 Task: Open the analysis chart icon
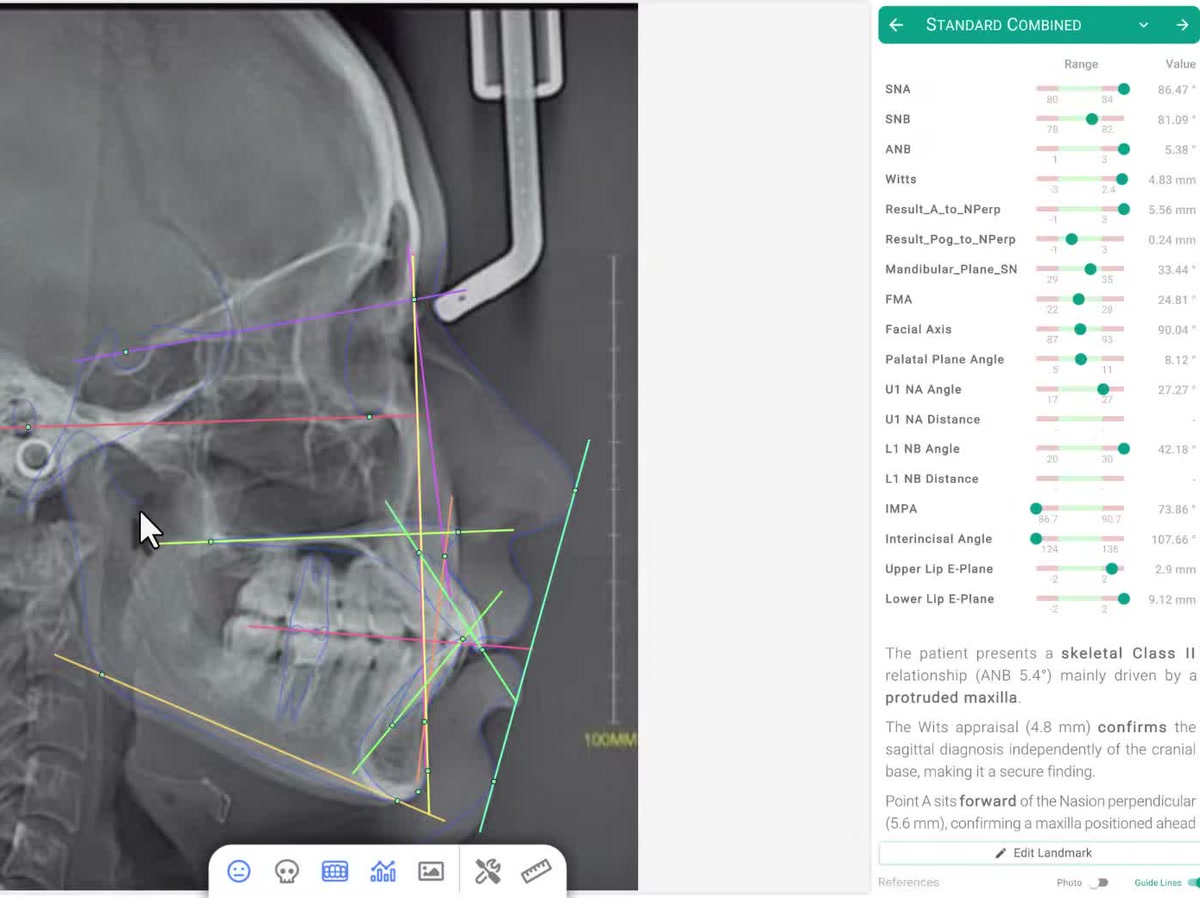383,871
